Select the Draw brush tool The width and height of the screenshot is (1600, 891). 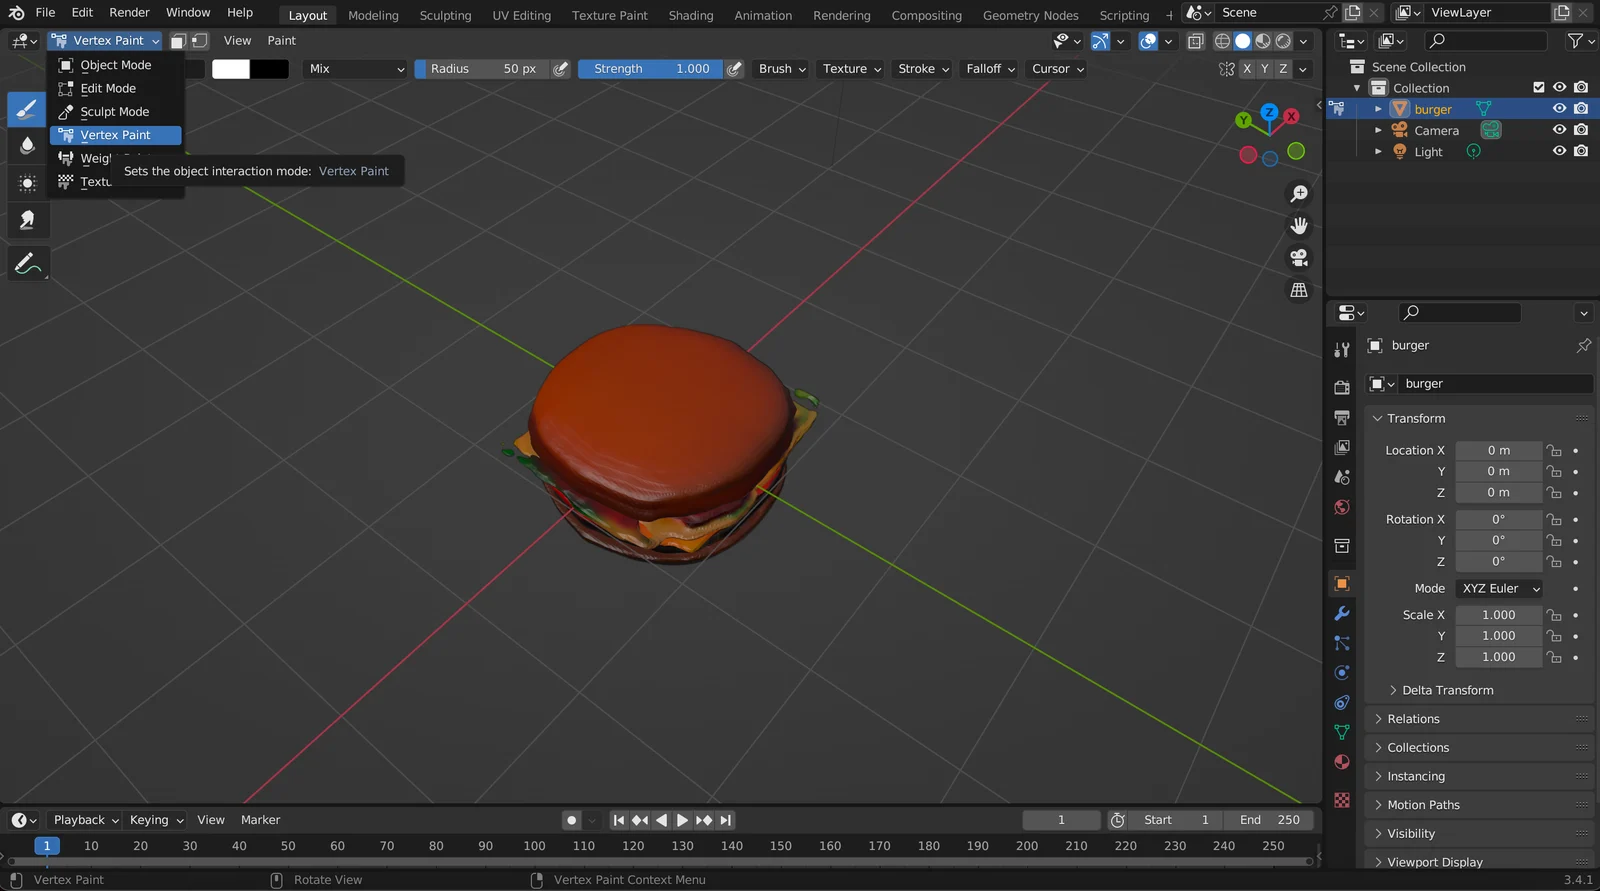coord(27,109)
